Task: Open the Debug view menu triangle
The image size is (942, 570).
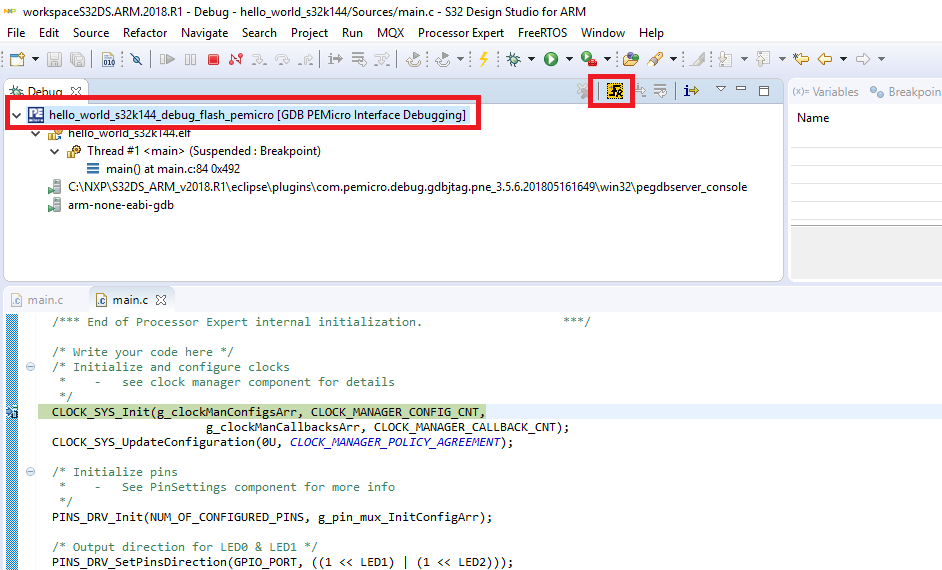Action: point(721,89)
